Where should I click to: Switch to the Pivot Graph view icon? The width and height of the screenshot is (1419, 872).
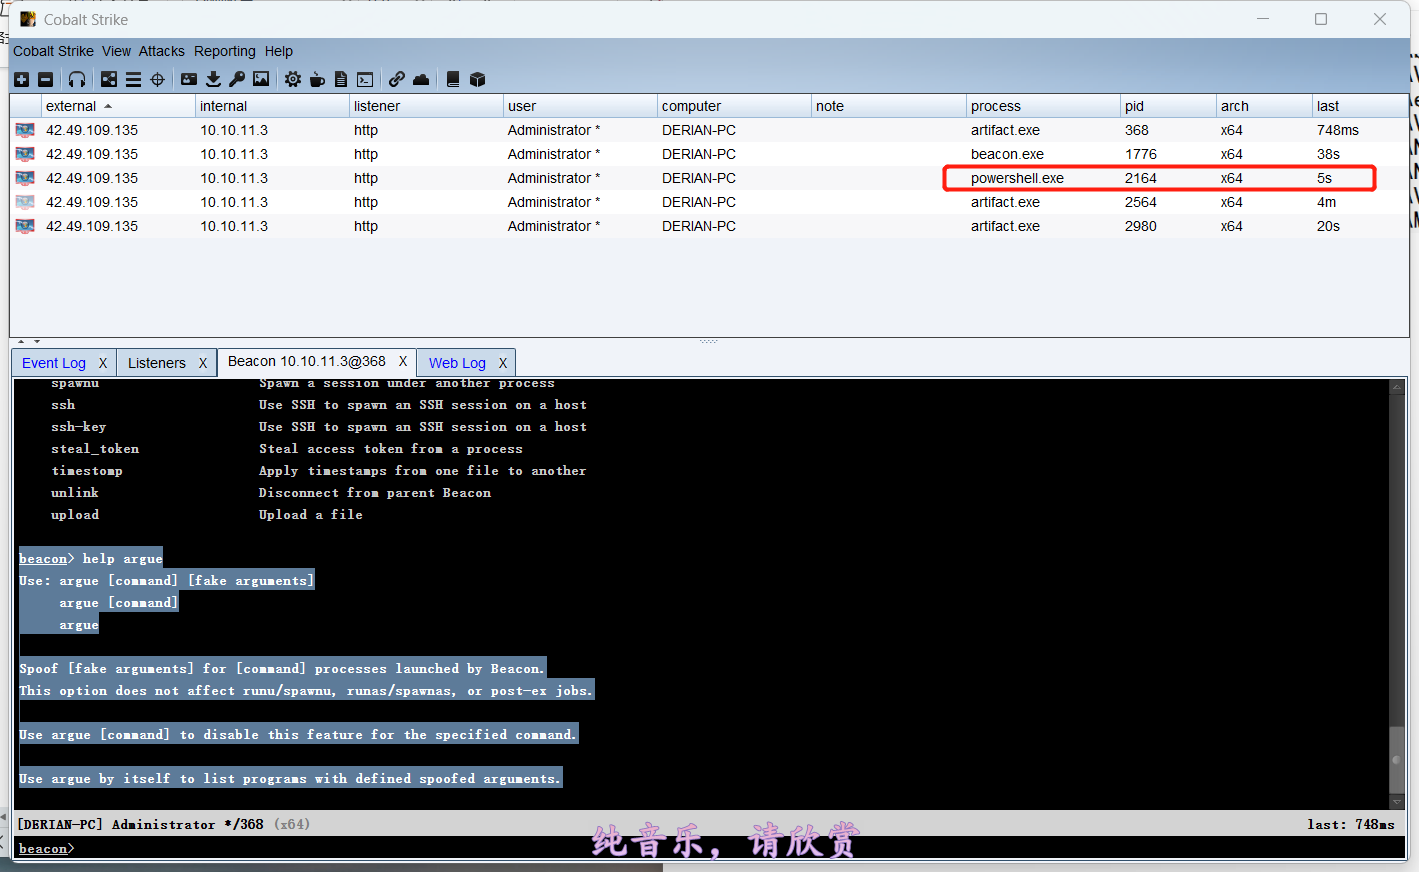pyautogui.click(x=109, y=79)
